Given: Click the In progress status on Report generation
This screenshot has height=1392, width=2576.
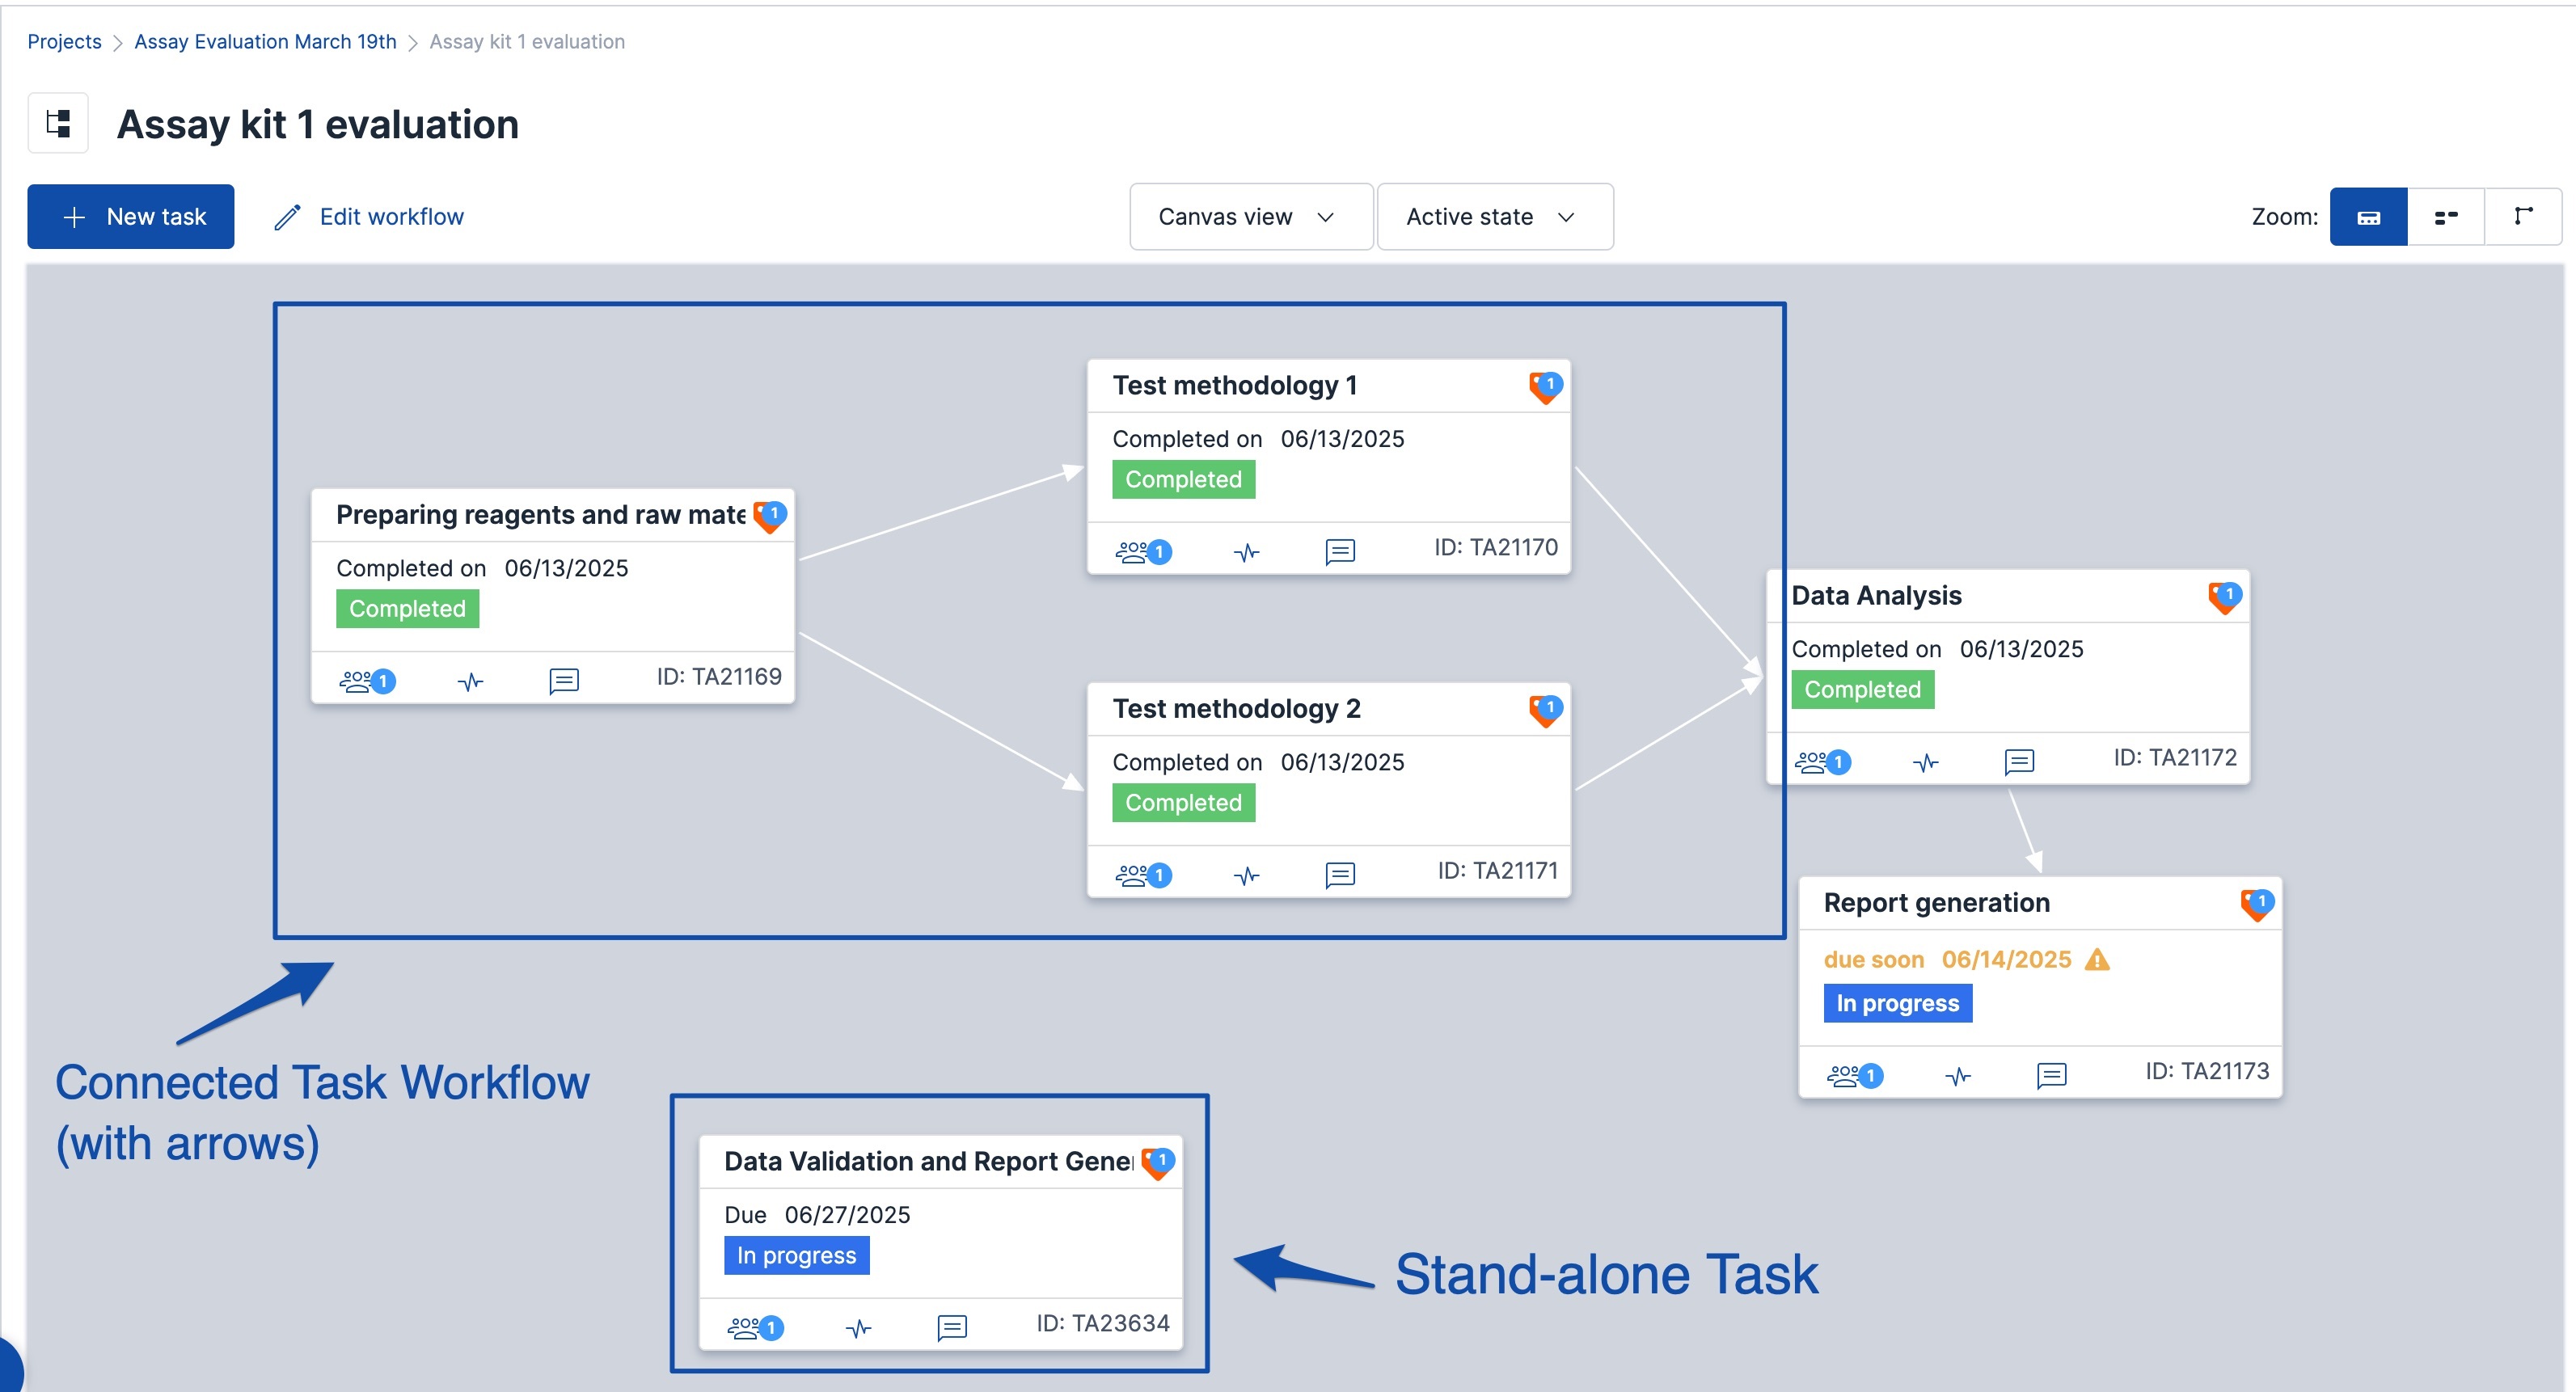Looking at the screenshot, I should point(1896,1003).
